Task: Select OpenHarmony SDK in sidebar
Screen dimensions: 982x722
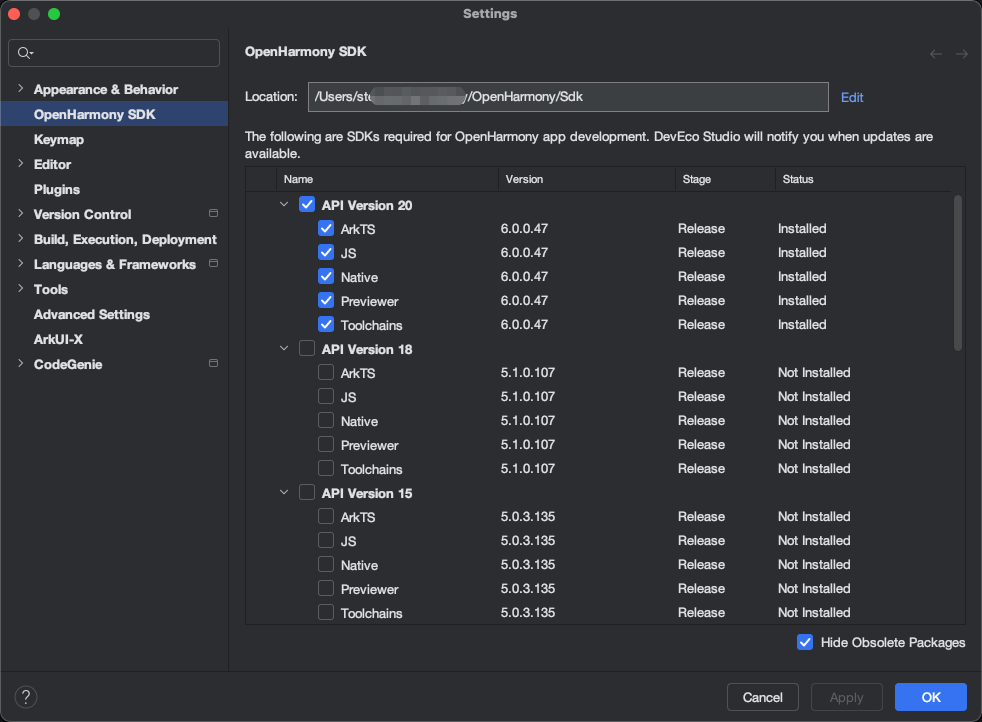Action: [x=114, y=114]
